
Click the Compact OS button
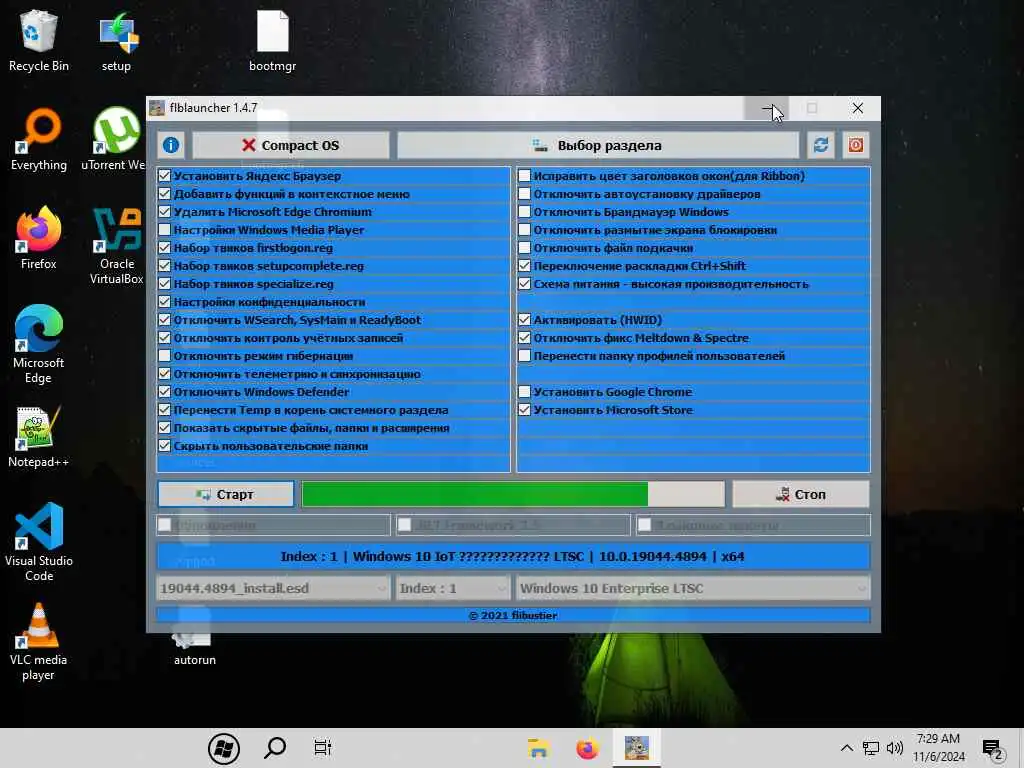click(291, 145)
